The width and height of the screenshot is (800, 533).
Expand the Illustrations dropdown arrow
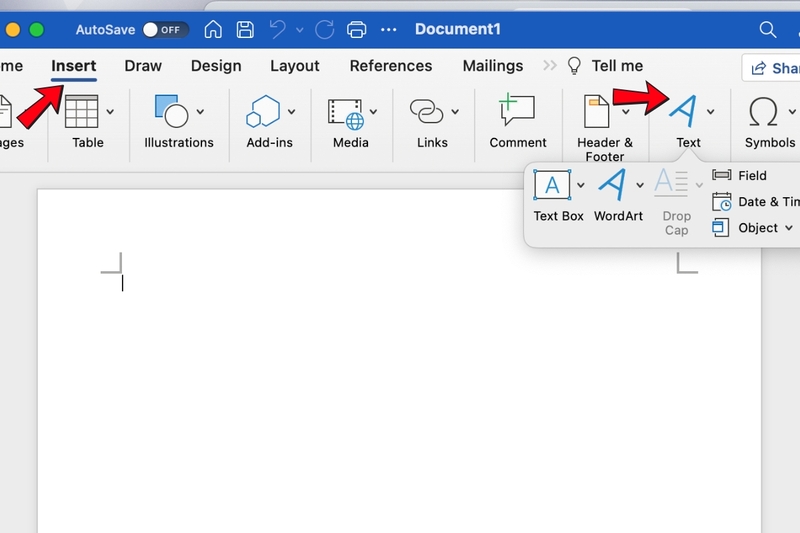click(x=201, y=111)
